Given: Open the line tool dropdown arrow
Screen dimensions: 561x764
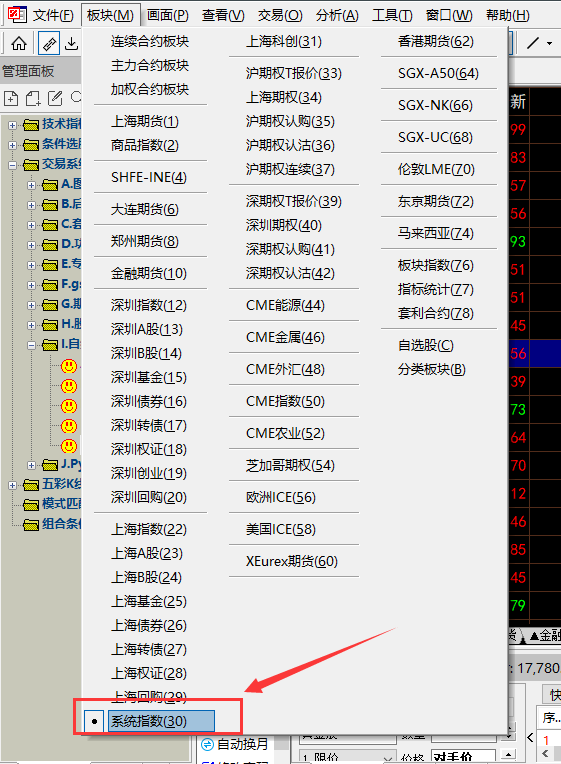Looking at the screenshot, I should 550,43.
